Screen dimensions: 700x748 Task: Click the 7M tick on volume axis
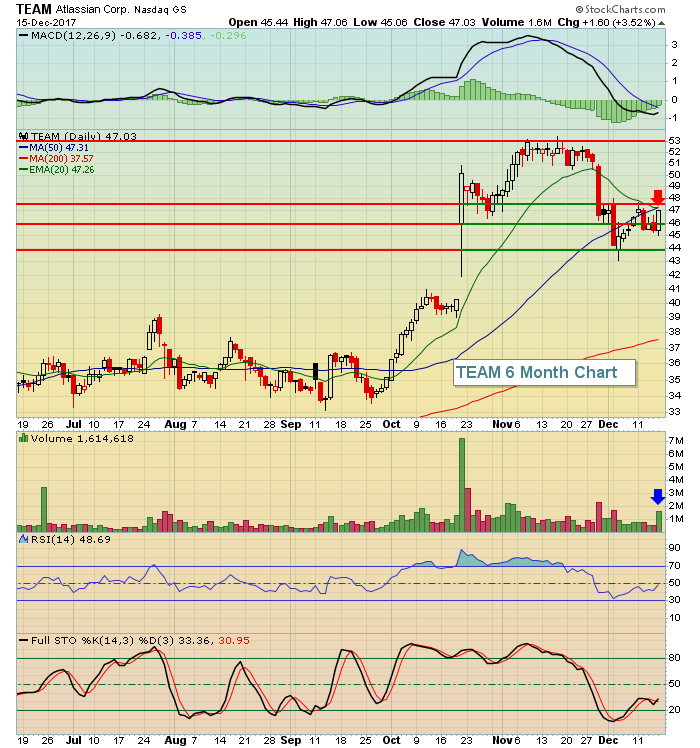tap(676, 440)
